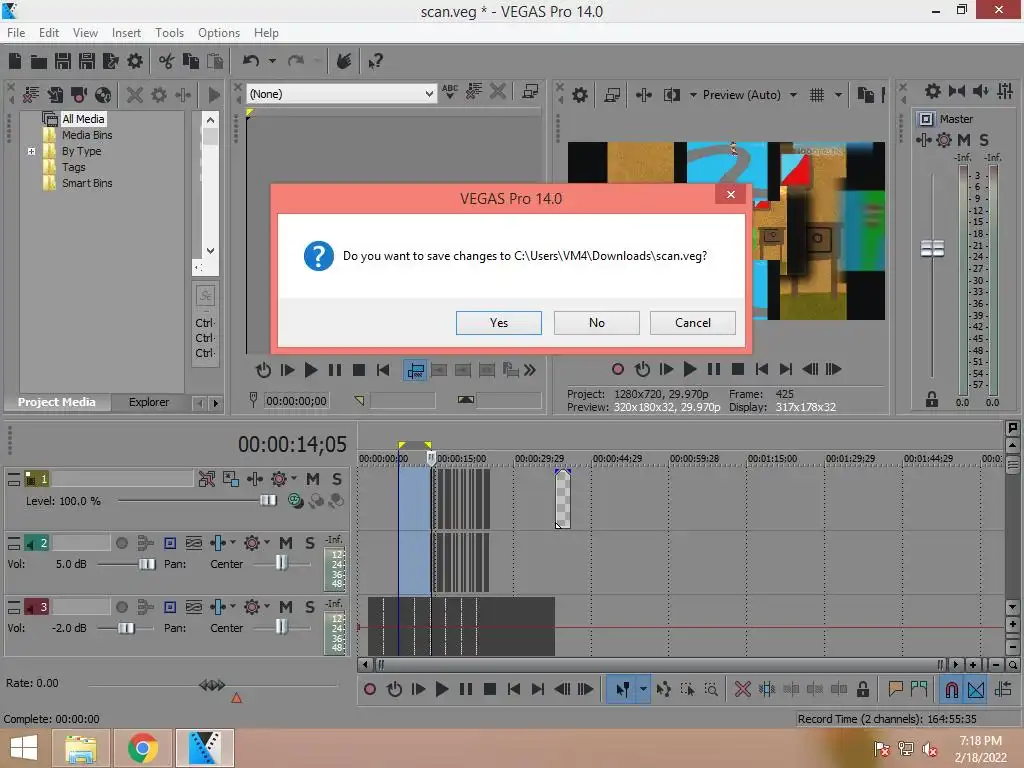1024x768 pixels.
Task: Switch to the Project Media tab
Action: click(56, 402)
